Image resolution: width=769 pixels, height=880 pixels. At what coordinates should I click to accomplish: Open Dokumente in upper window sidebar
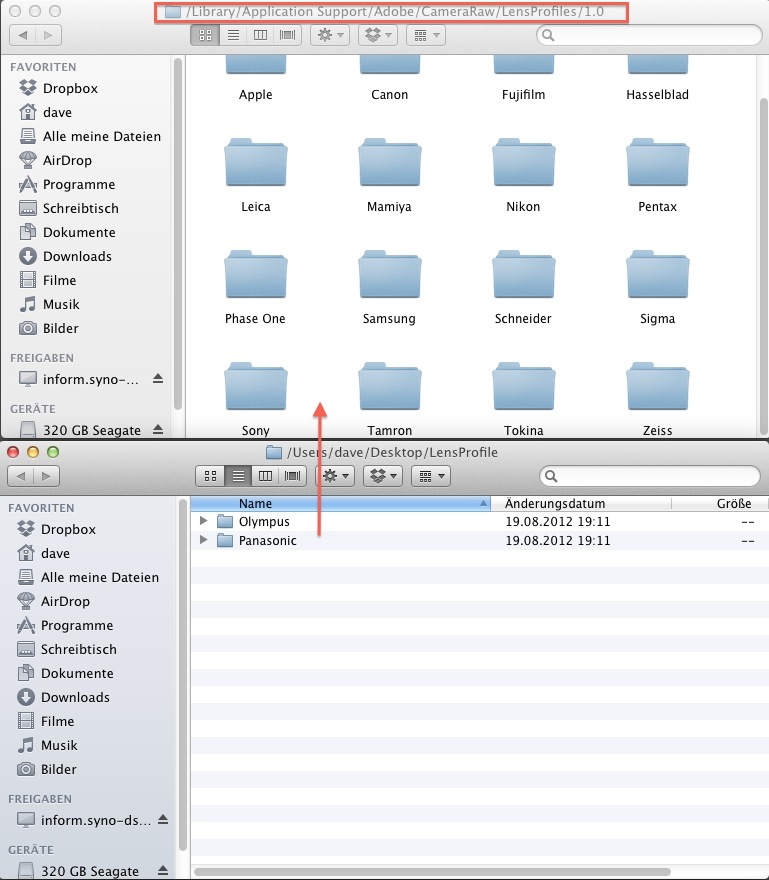pos(67,232)
